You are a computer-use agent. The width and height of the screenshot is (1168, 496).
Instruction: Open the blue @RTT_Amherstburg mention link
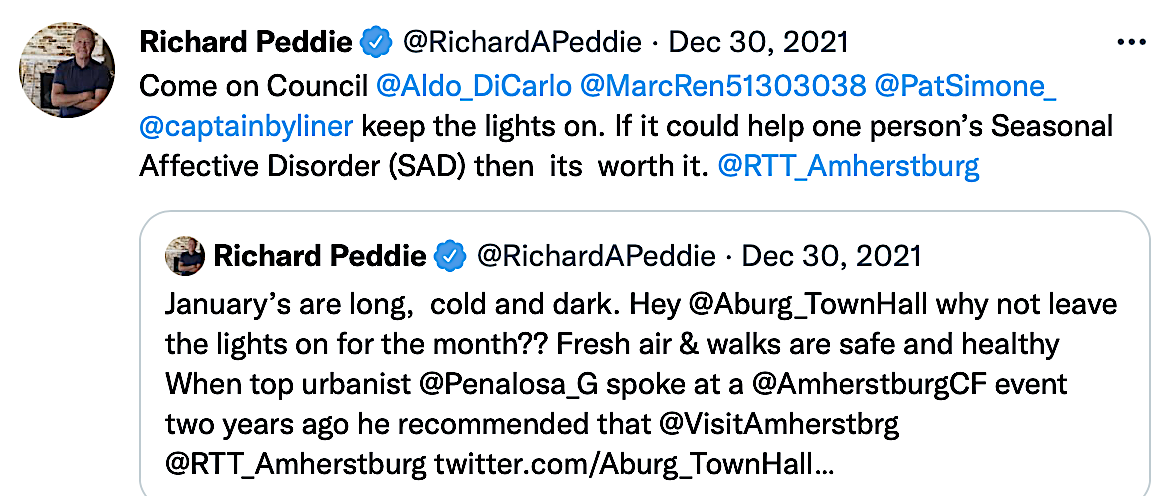tap(848, 166)
